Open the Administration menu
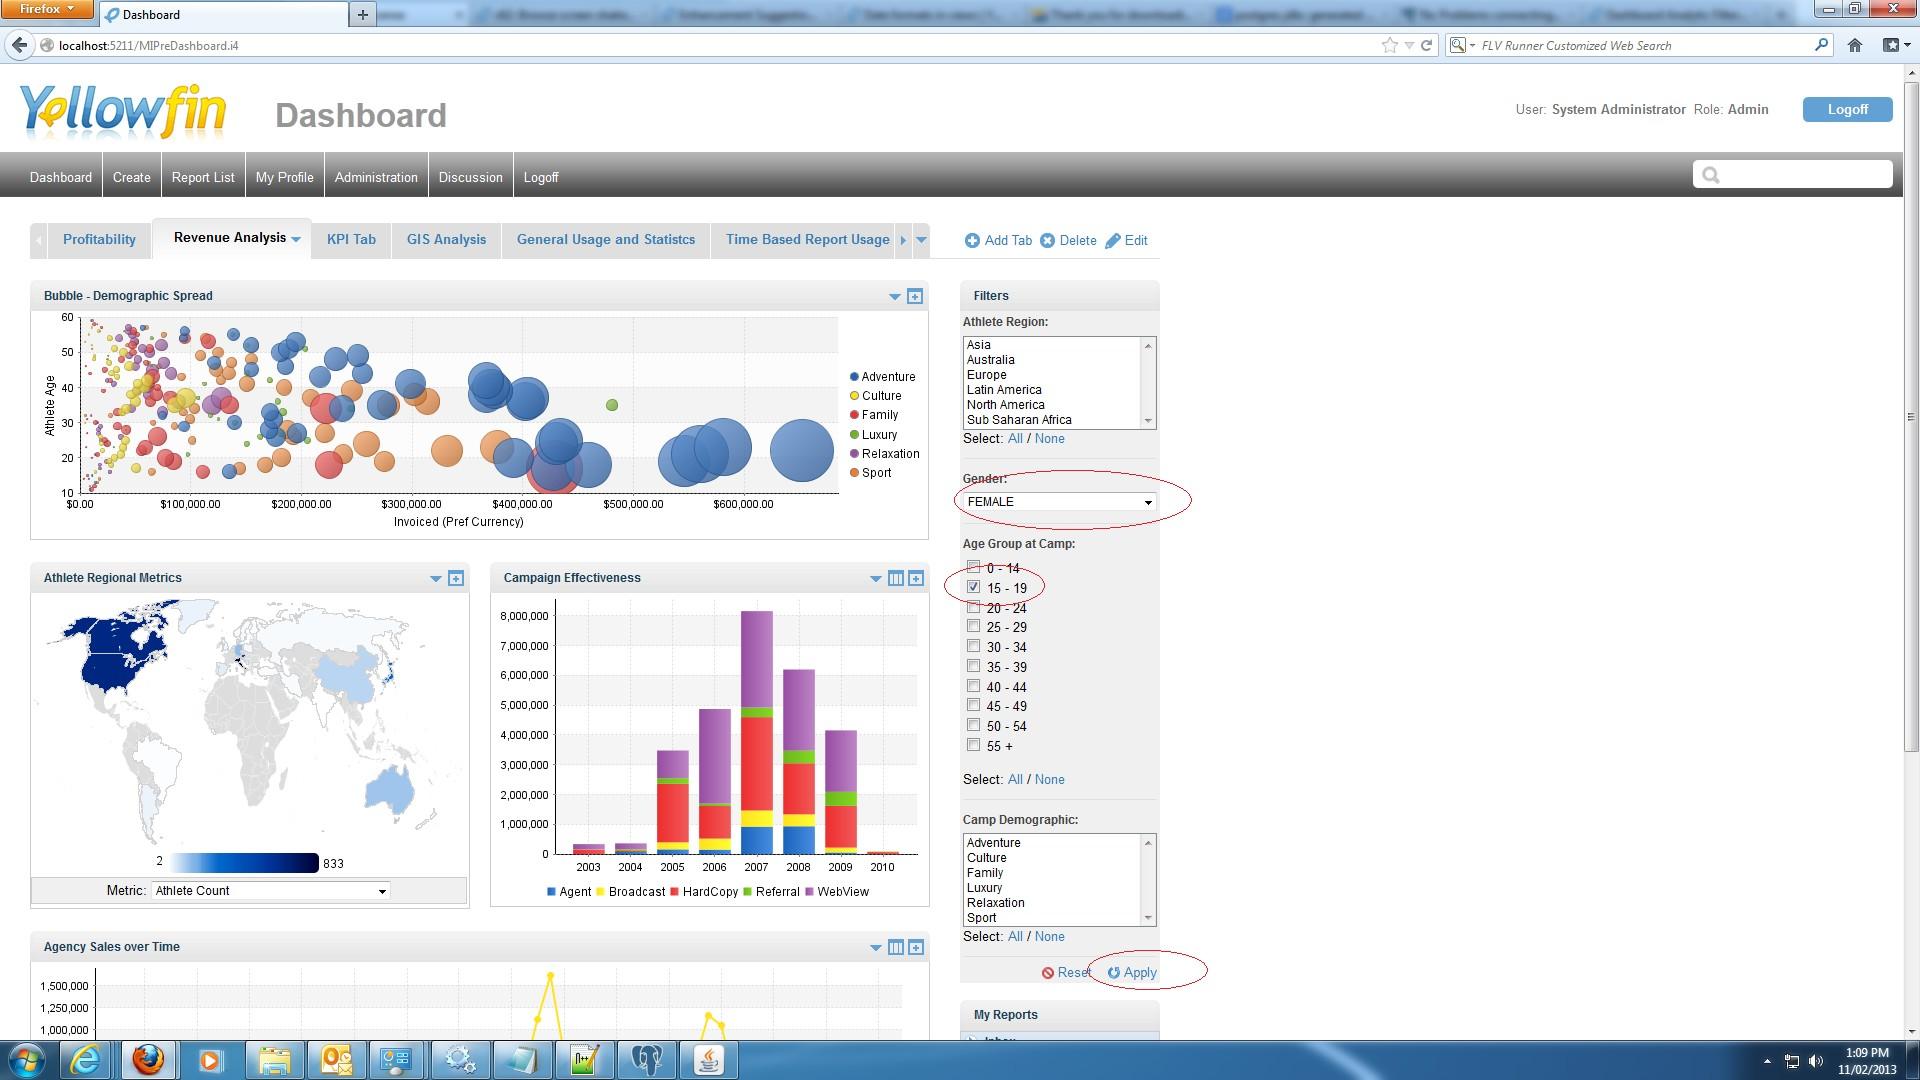 [x=376, y=176]
